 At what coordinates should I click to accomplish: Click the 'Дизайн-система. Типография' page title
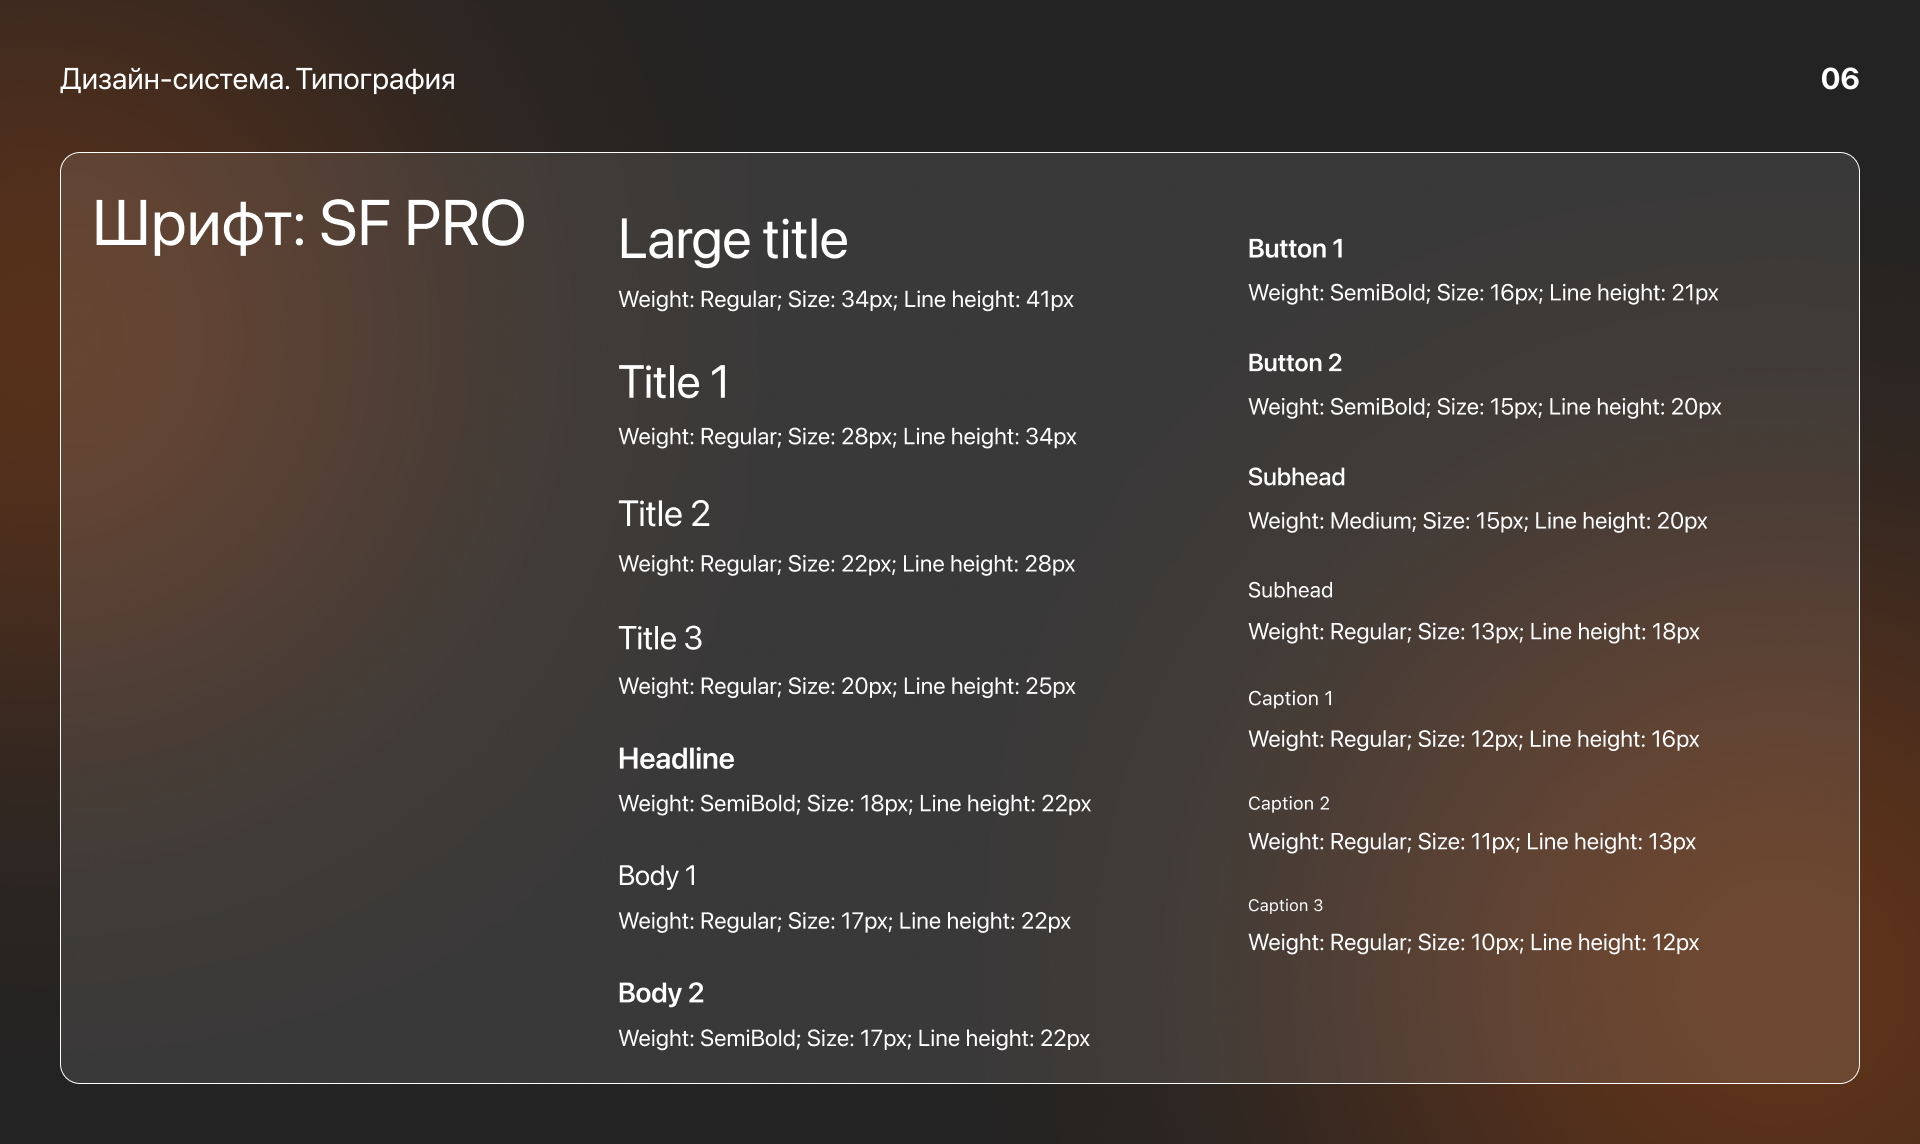257,79
